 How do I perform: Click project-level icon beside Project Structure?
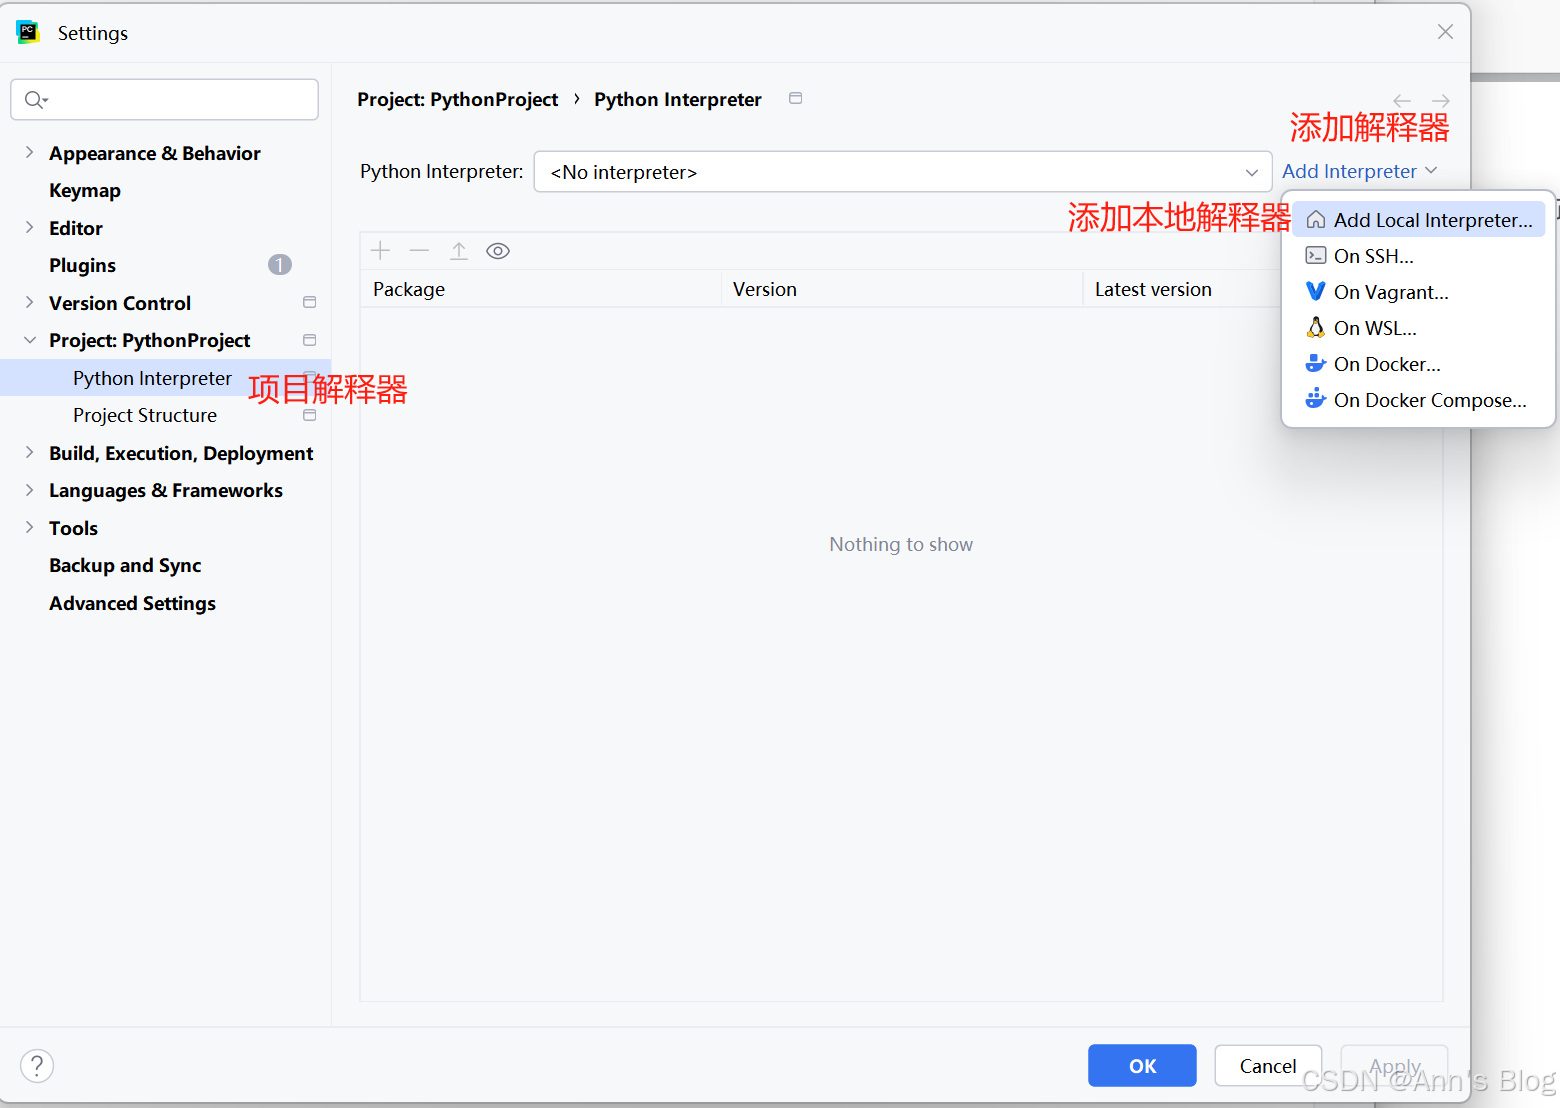click(x=310, y=415)
